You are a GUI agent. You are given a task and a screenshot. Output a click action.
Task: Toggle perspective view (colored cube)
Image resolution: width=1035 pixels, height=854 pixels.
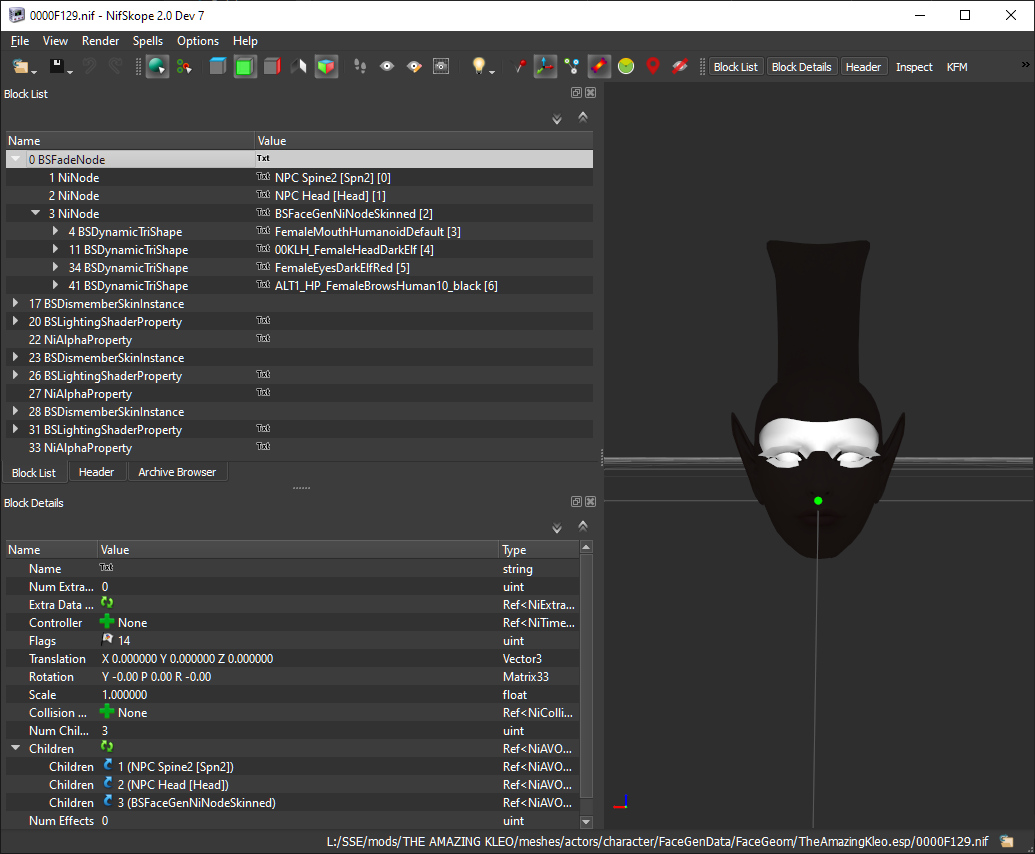(326, 67)
